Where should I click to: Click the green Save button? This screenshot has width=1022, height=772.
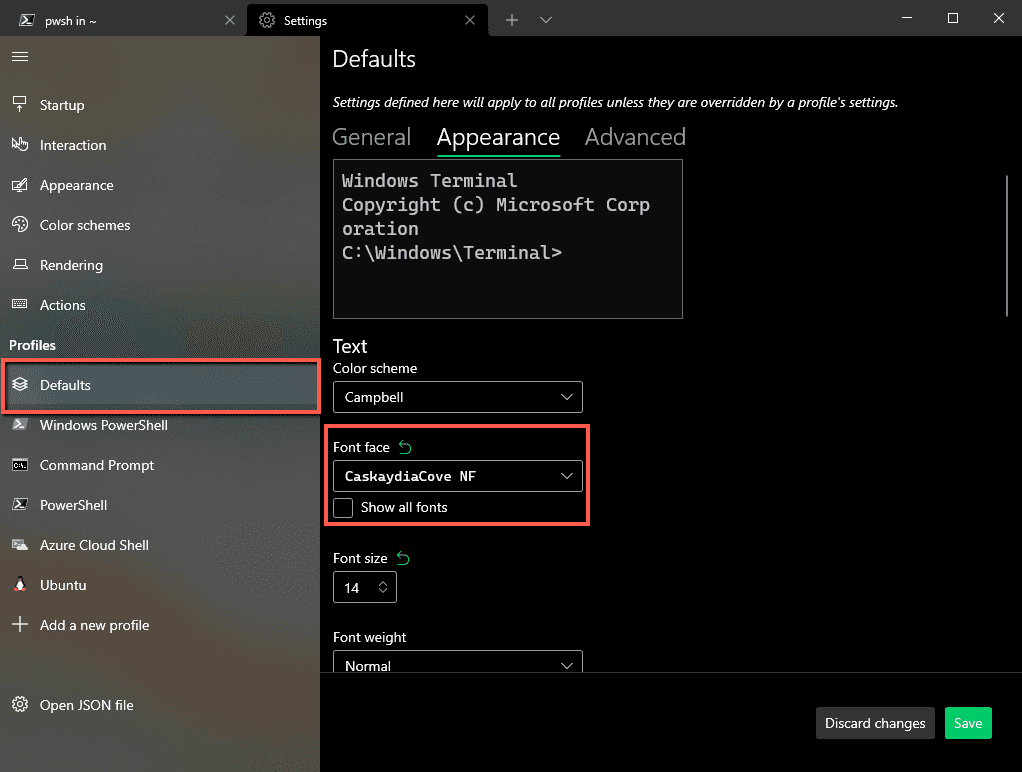(x=967, y=723)
